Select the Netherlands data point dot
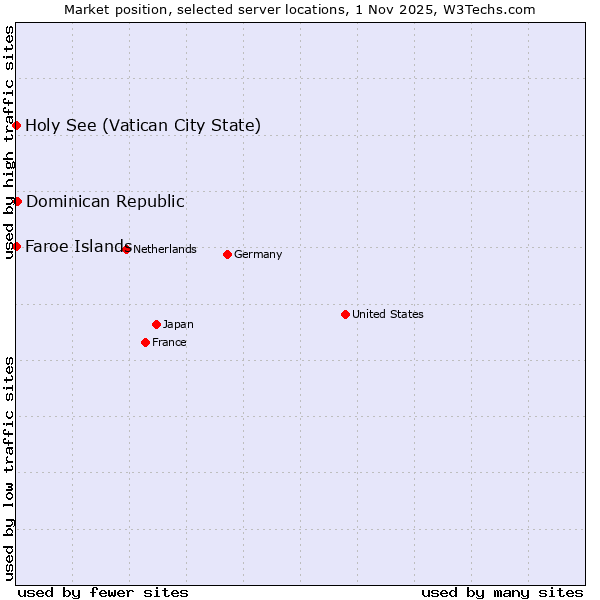 pos(126,249)
